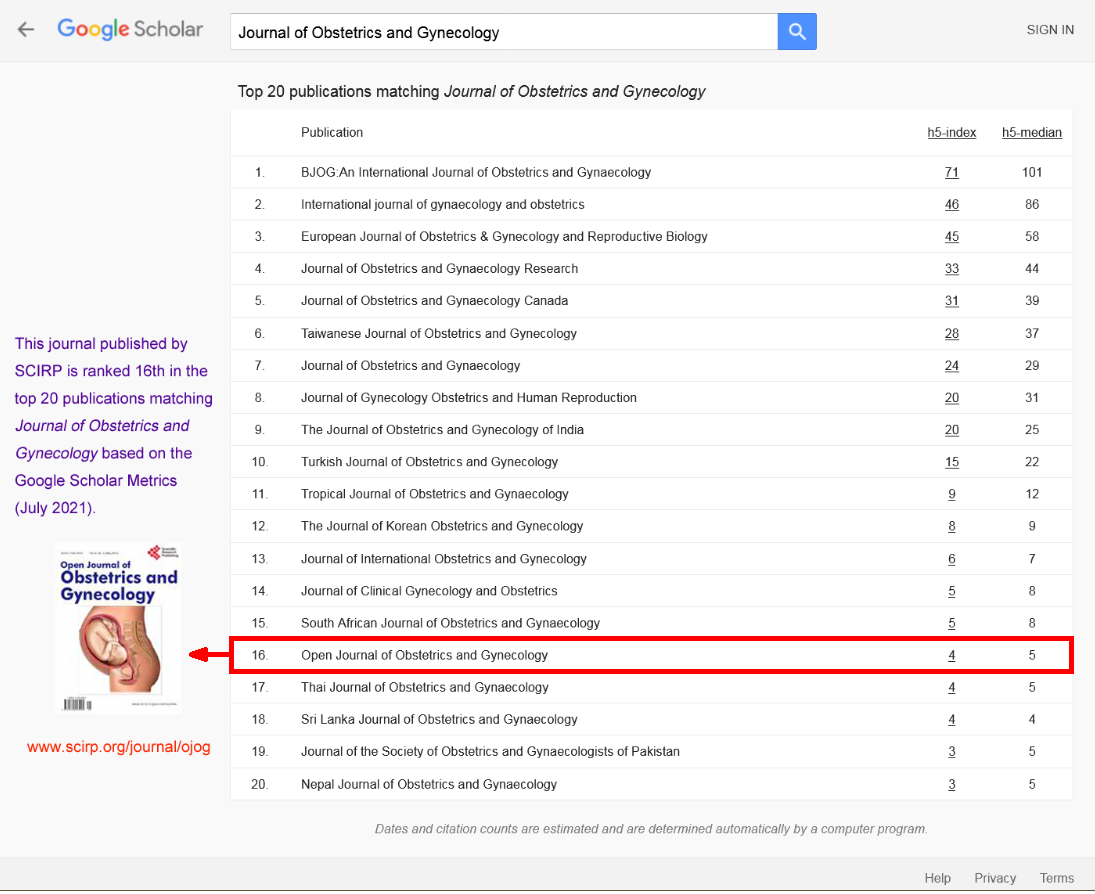Sort by the h5-index column header
Viewport: 1095px width, 894px height.
[951, 132]
